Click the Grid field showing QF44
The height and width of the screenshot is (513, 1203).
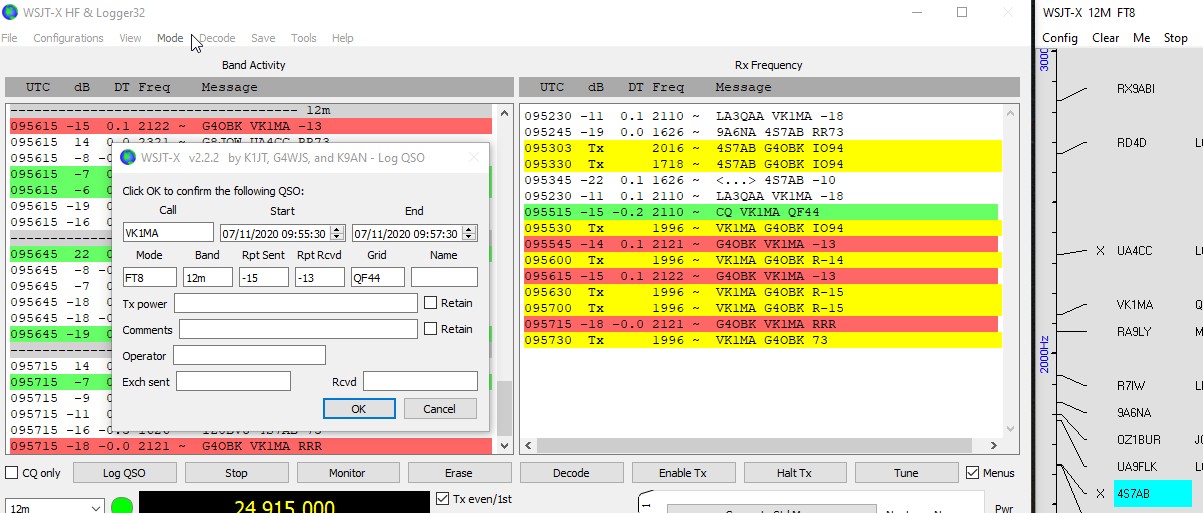(377, 277)
